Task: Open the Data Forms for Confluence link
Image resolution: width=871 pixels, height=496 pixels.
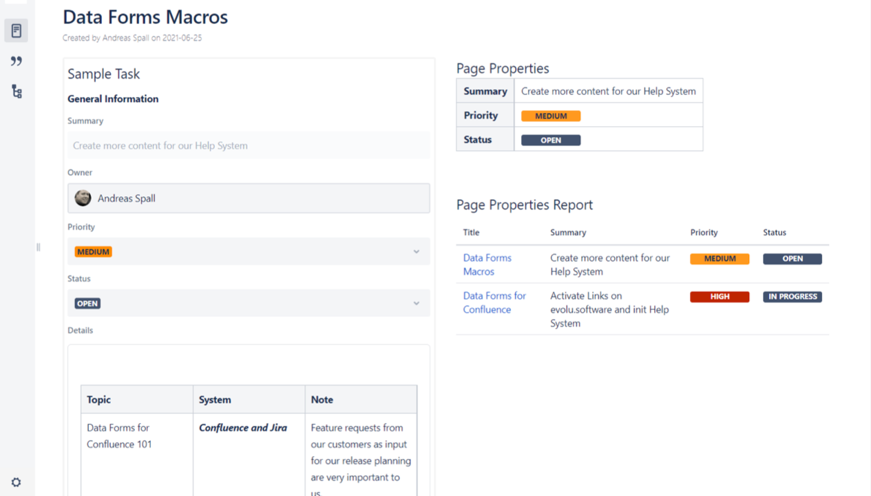Action: pyautogui.click(x=494, y=302)
